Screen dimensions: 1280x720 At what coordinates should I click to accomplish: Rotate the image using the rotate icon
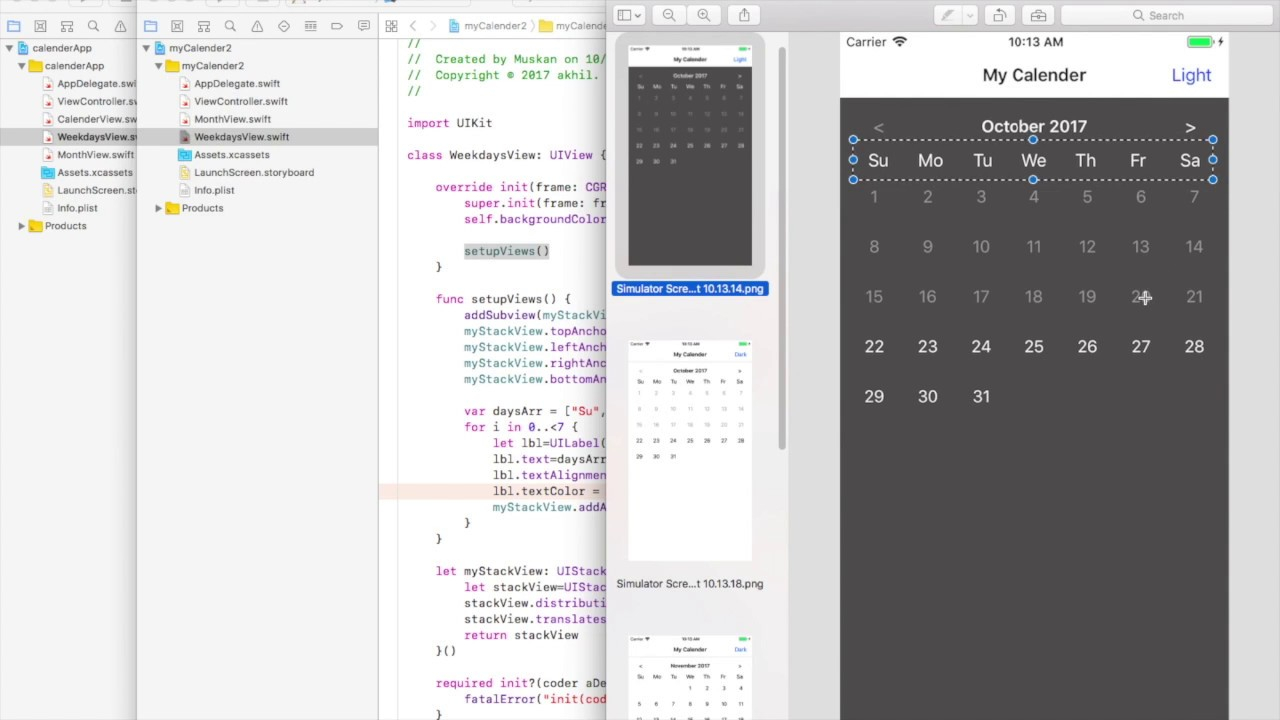[x=1000, y=15]
